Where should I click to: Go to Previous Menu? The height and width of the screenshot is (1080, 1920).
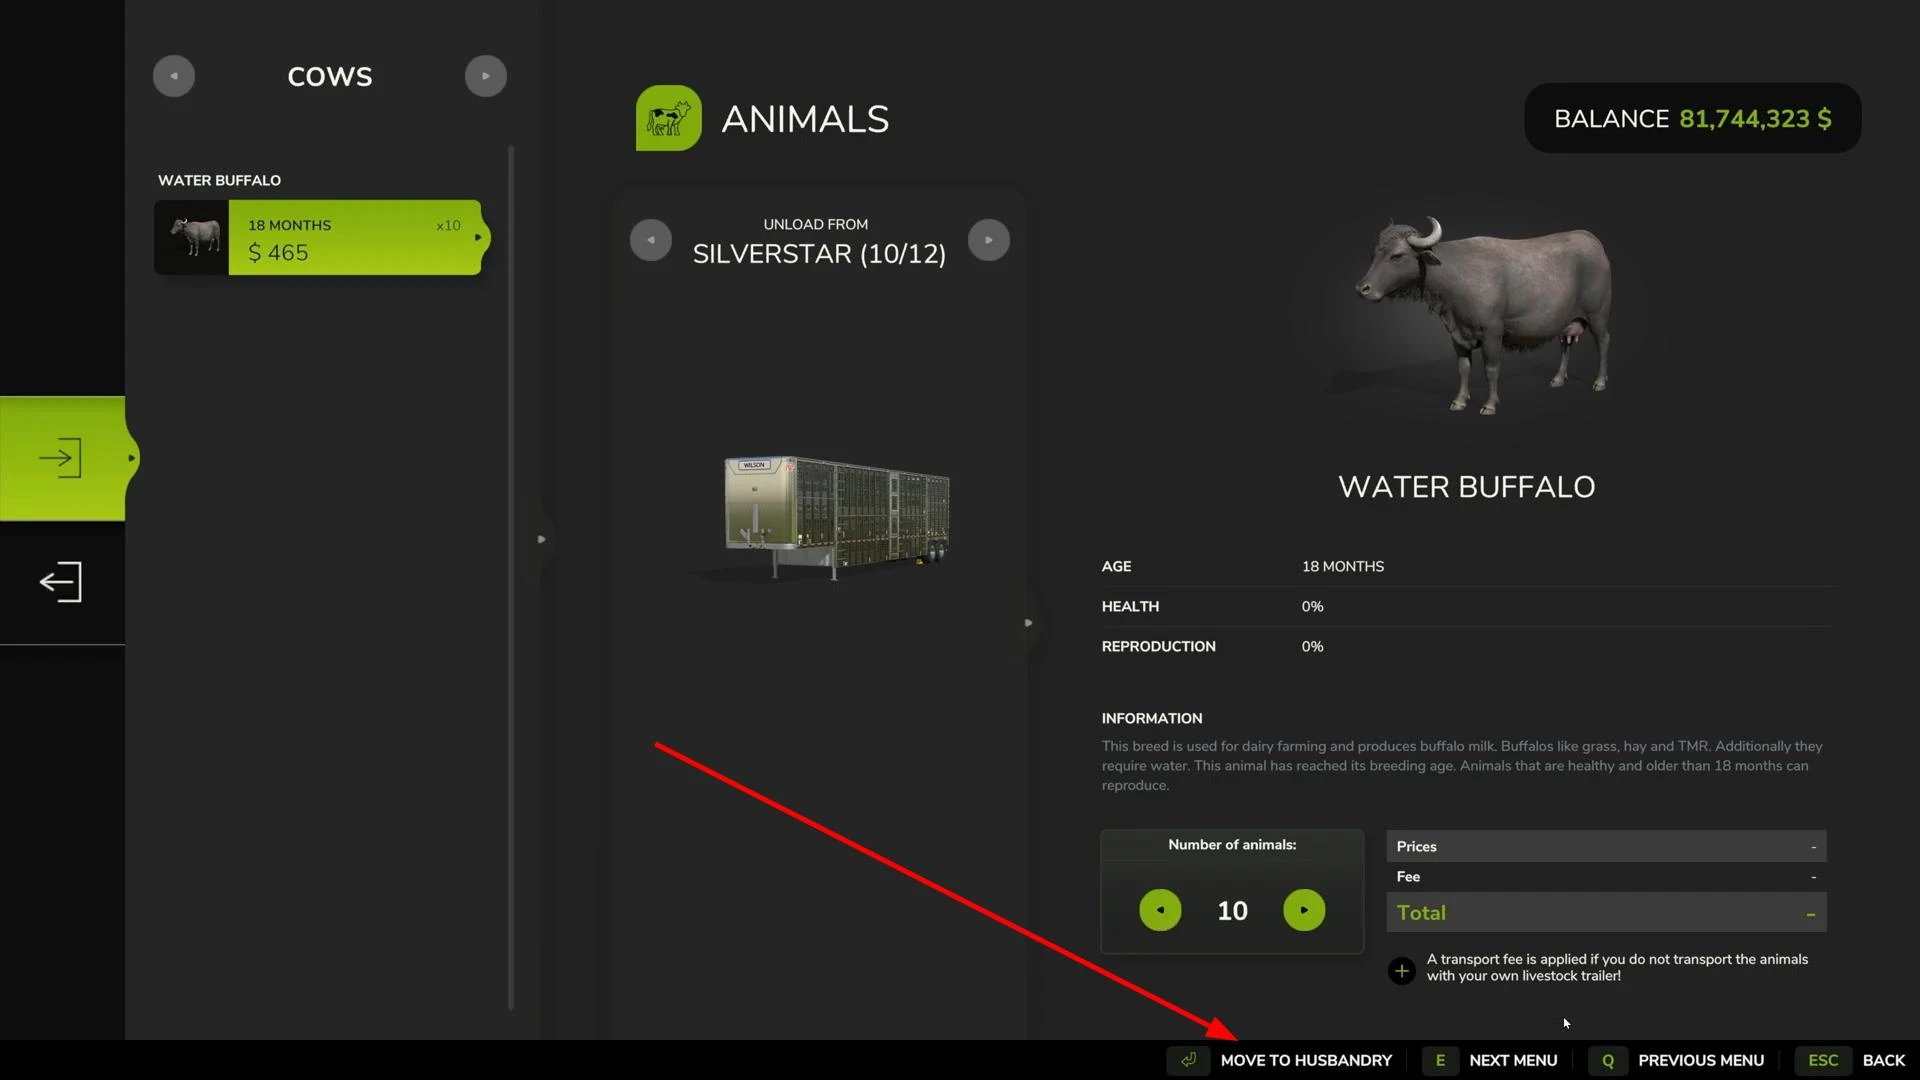pos(1701,1060)
